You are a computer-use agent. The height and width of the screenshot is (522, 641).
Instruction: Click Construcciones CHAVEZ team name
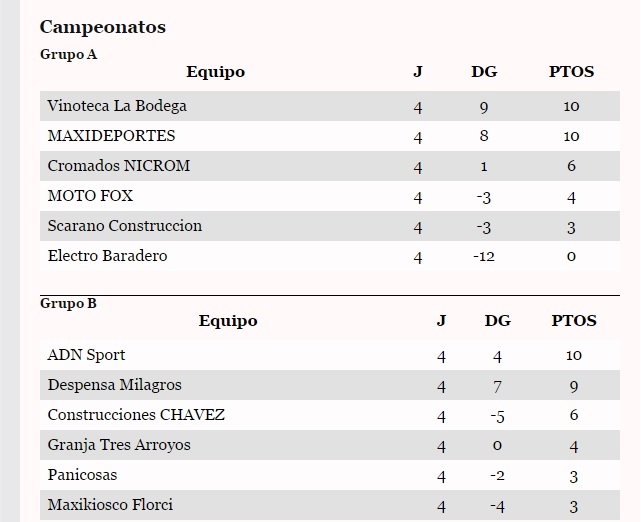point(136,415)
